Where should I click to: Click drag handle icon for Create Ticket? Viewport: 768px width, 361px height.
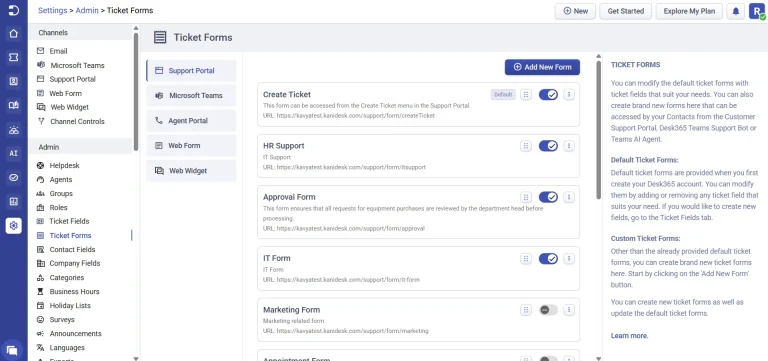tap(526, 95)
